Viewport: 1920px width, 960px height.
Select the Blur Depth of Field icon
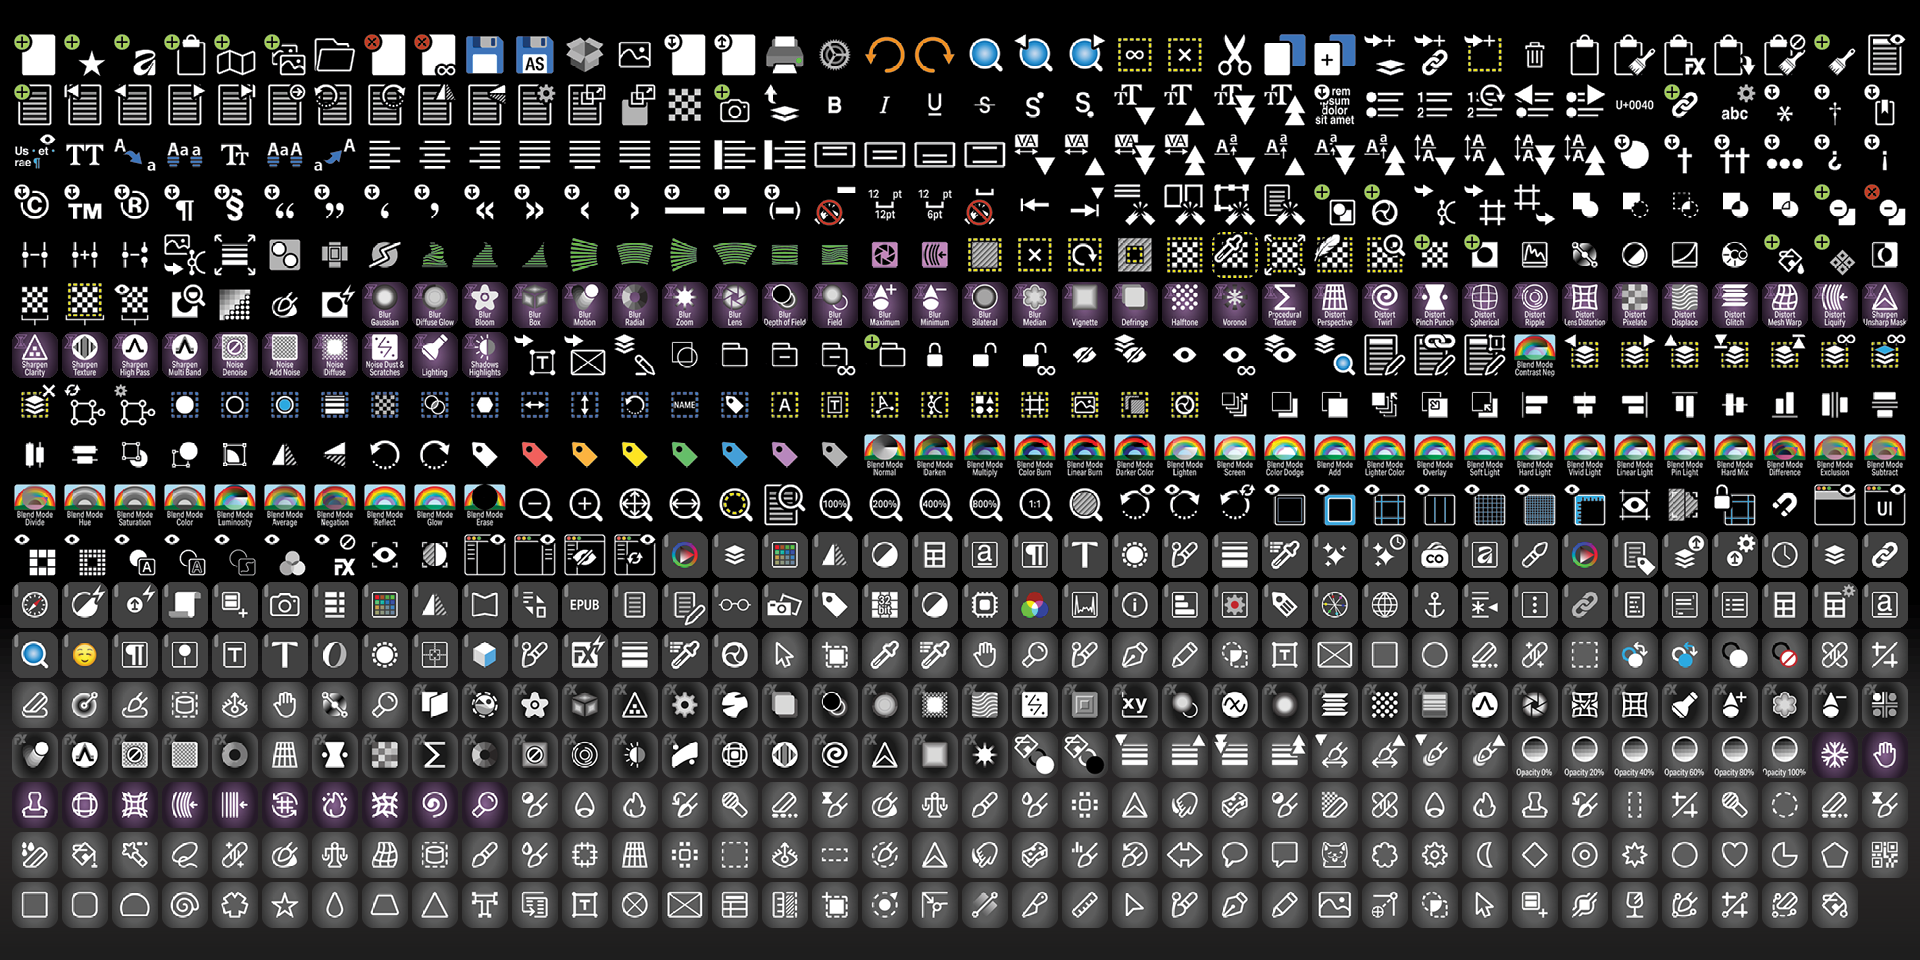(785, 305)
